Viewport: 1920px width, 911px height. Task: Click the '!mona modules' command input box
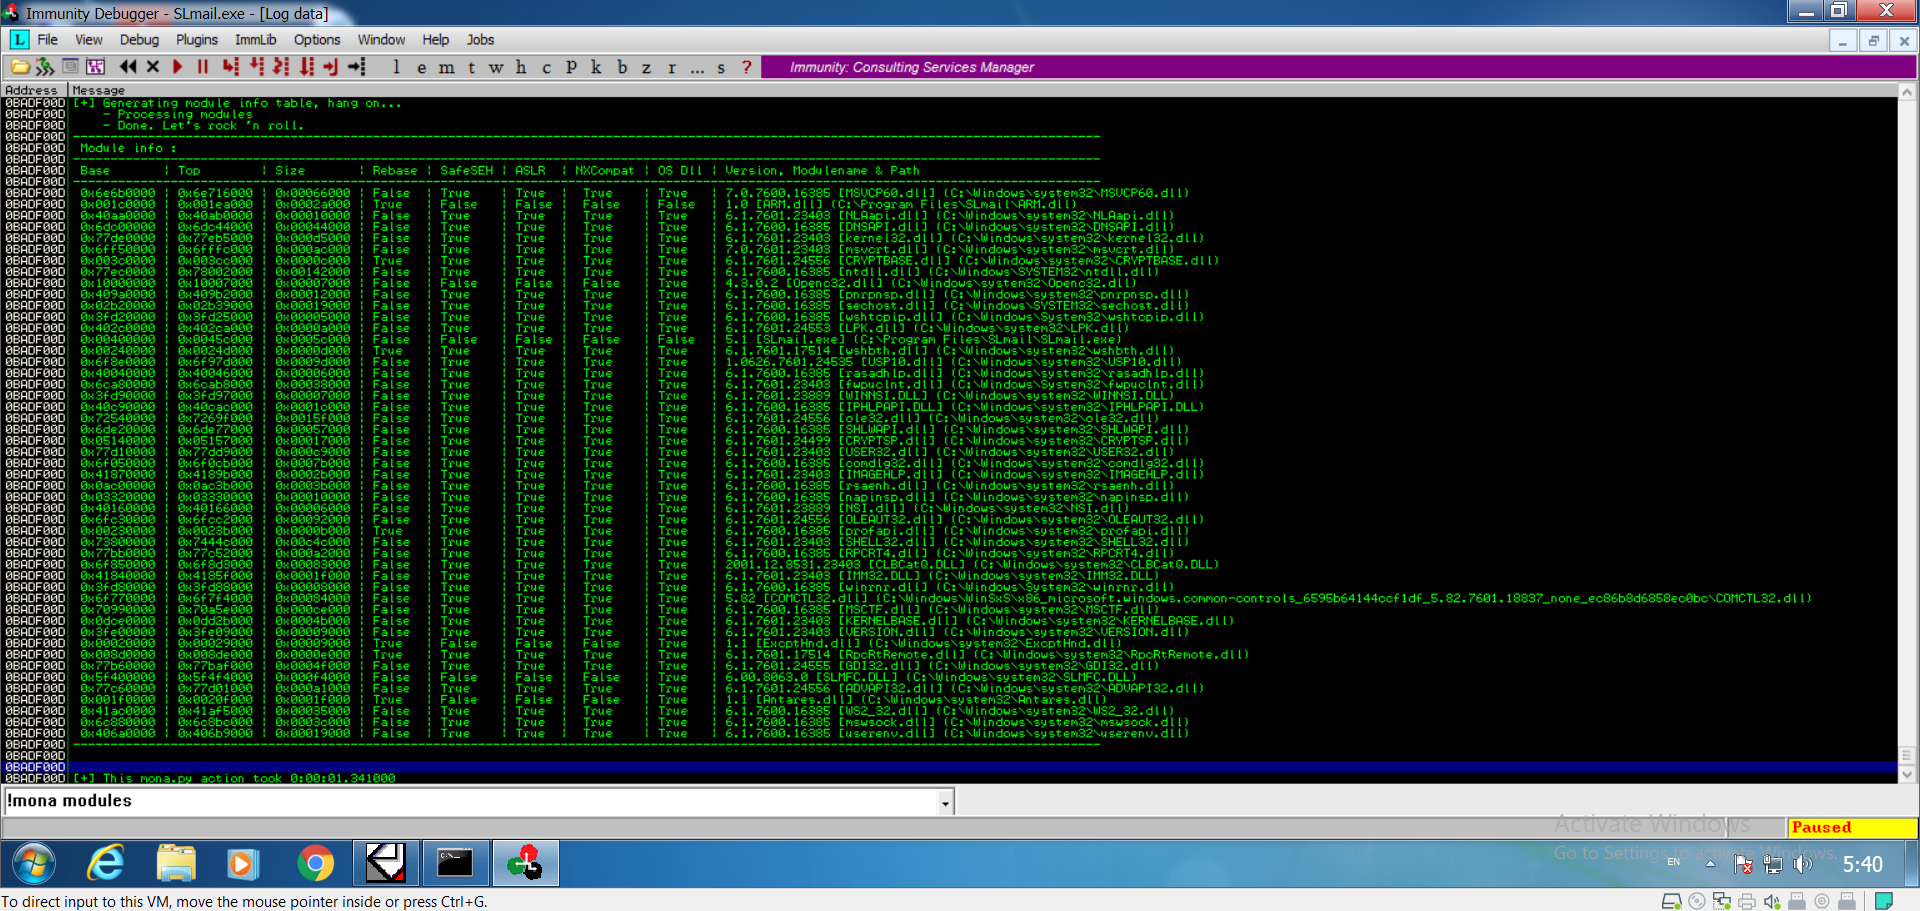pos(471,801)
